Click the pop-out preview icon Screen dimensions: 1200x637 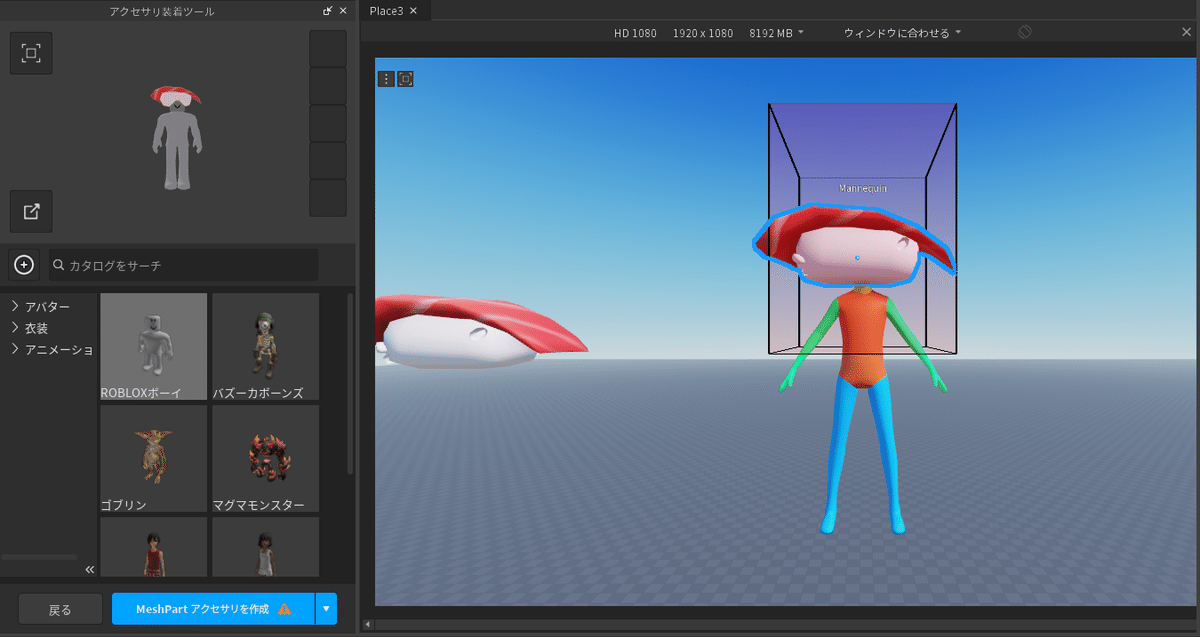pos(31,211)
